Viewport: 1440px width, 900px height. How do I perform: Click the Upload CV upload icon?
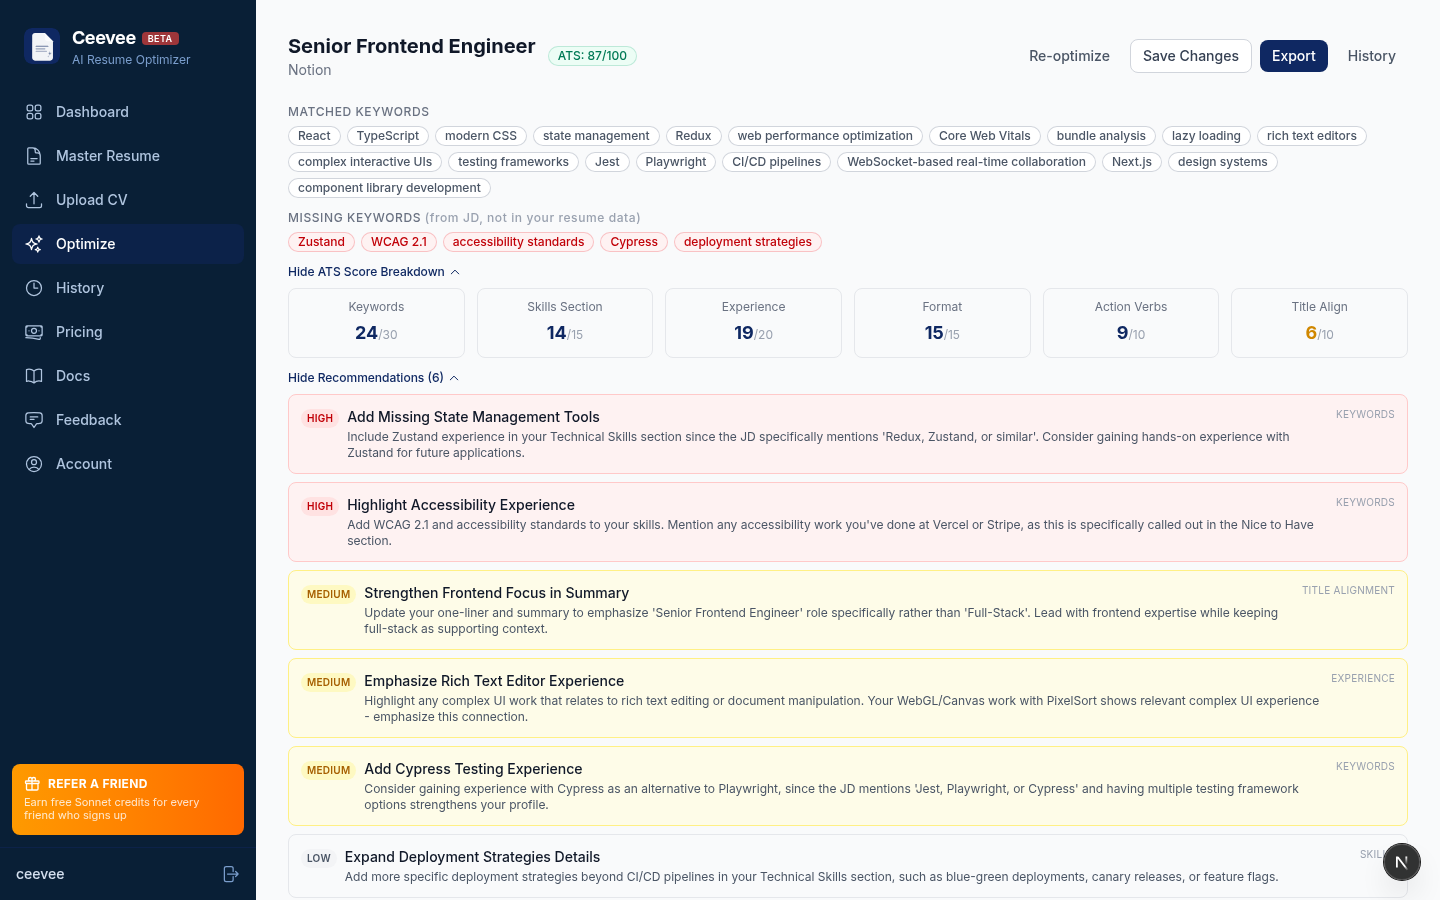34,200
